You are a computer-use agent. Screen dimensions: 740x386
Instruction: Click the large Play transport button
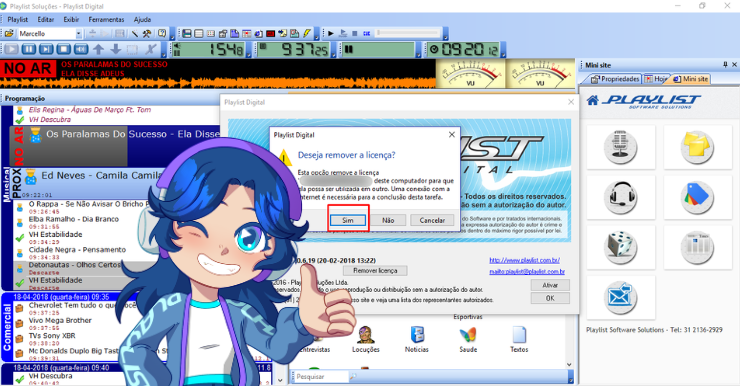11,49
